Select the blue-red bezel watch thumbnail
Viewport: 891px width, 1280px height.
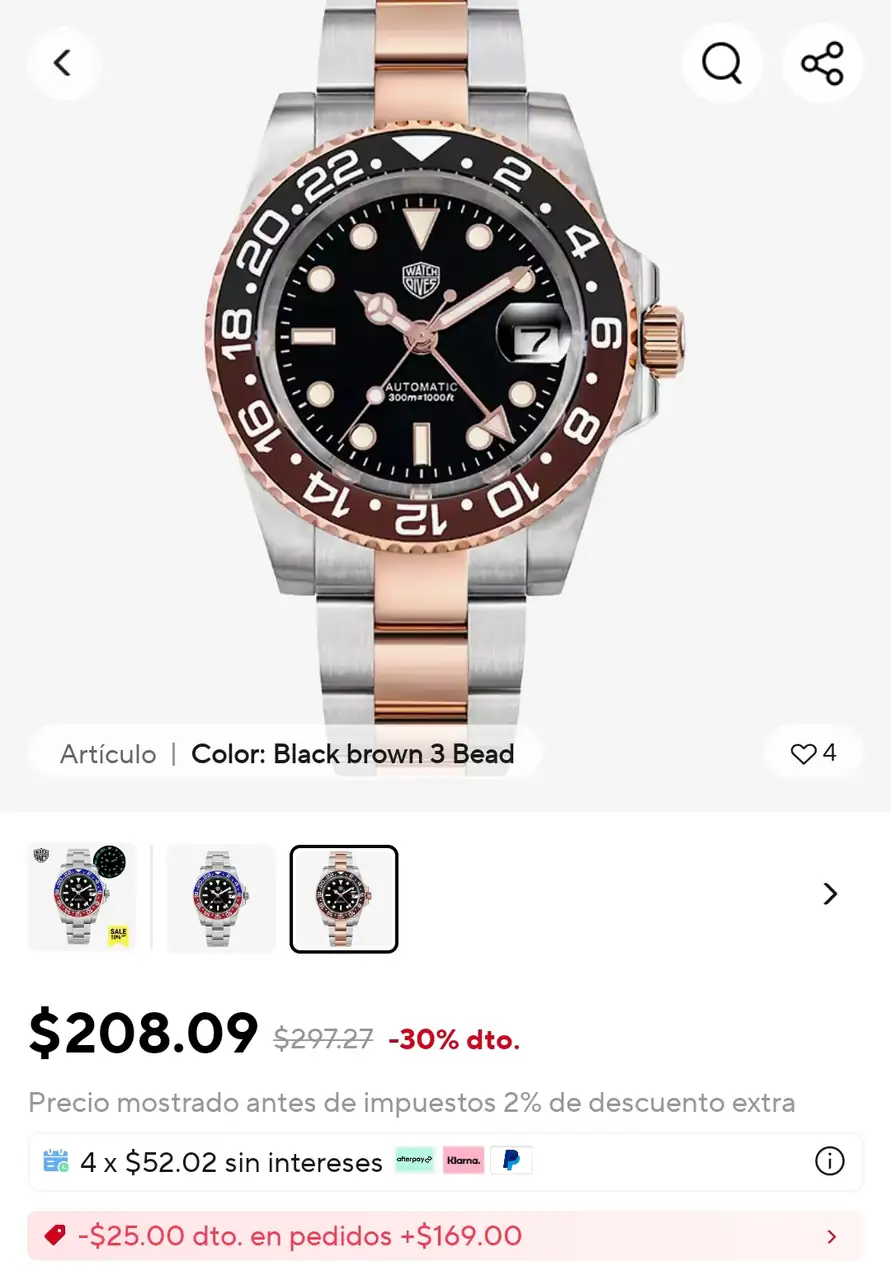click(x=220, y=898)
